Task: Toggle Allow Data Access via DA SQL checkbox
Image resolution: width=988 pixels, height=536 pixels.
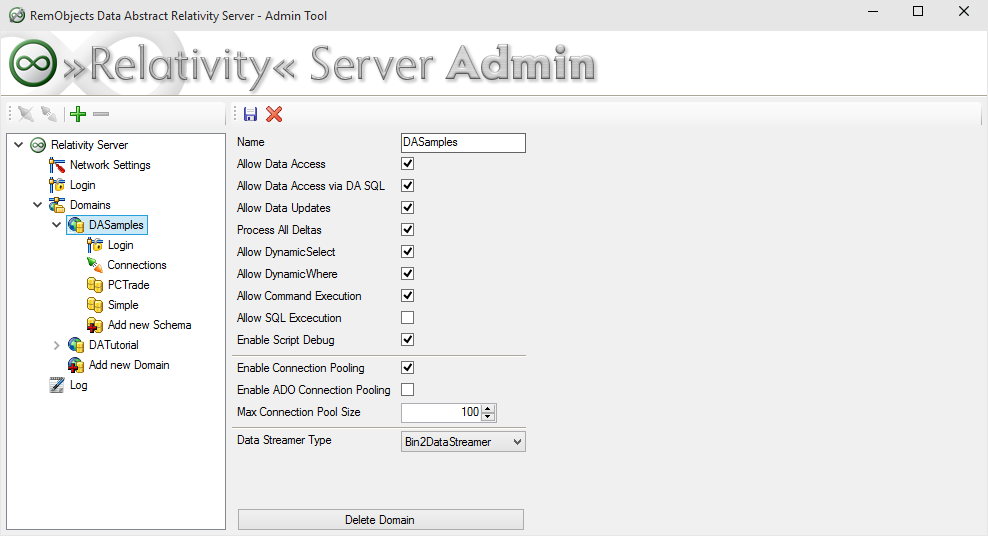Action: [x=408, y=186]
